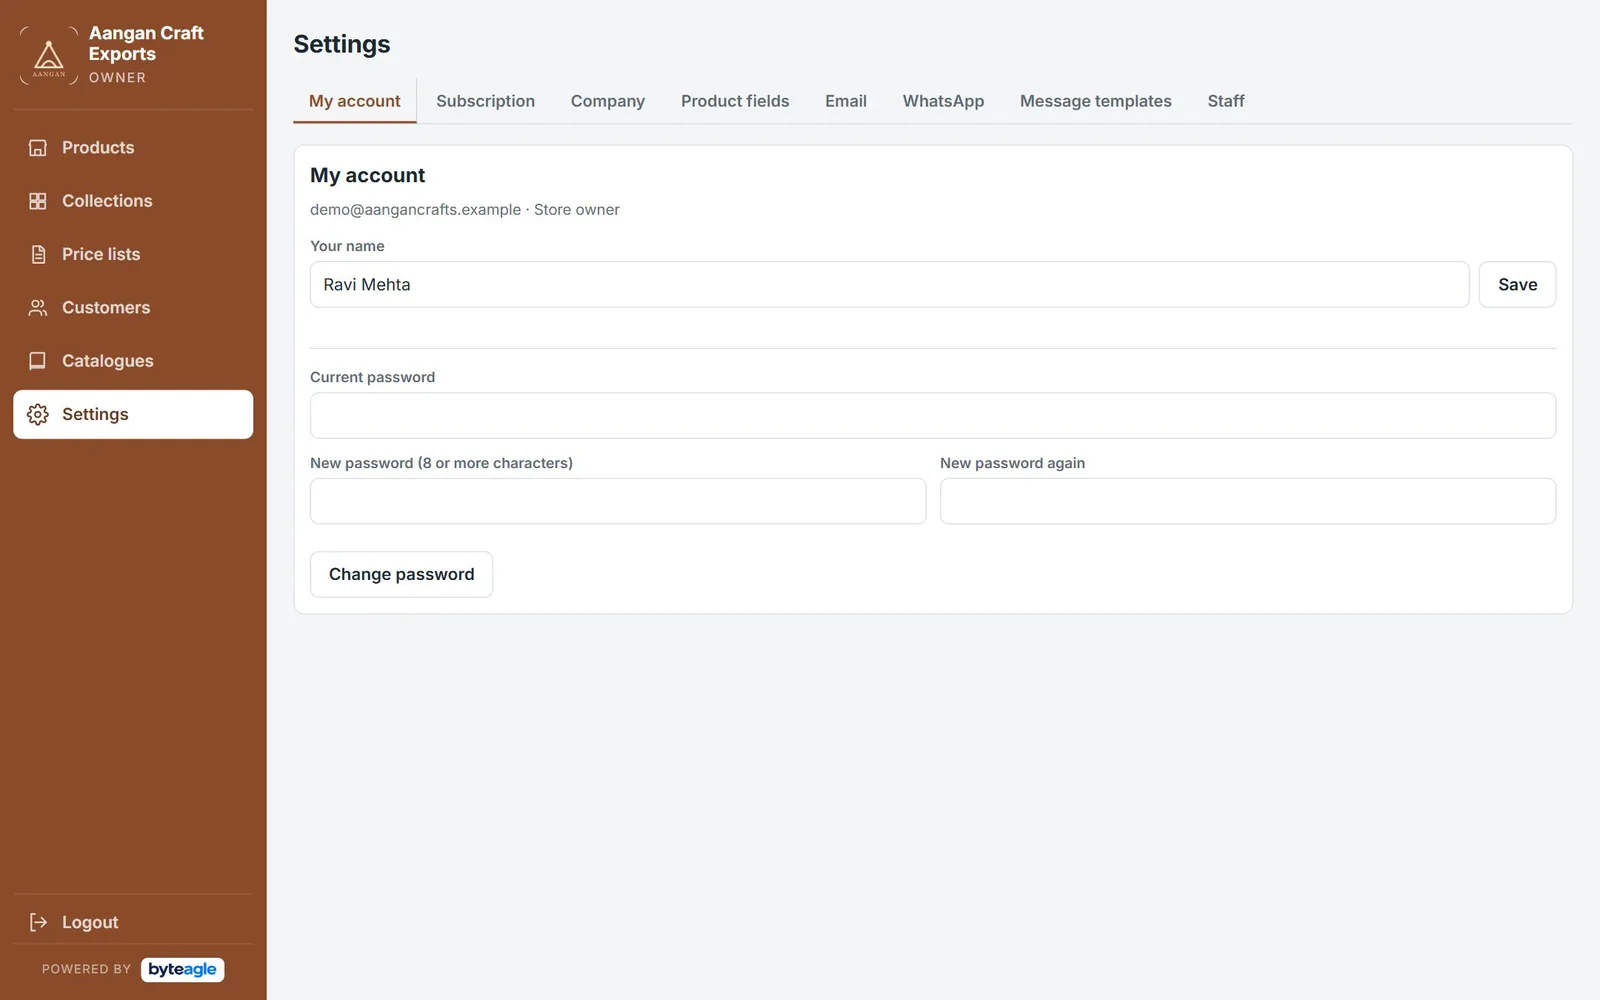Image resolution: width=1600 pixels, height=1000 pixels.
Task: Go to the Collections label in sidebar
Action: (x=107, y=201)
